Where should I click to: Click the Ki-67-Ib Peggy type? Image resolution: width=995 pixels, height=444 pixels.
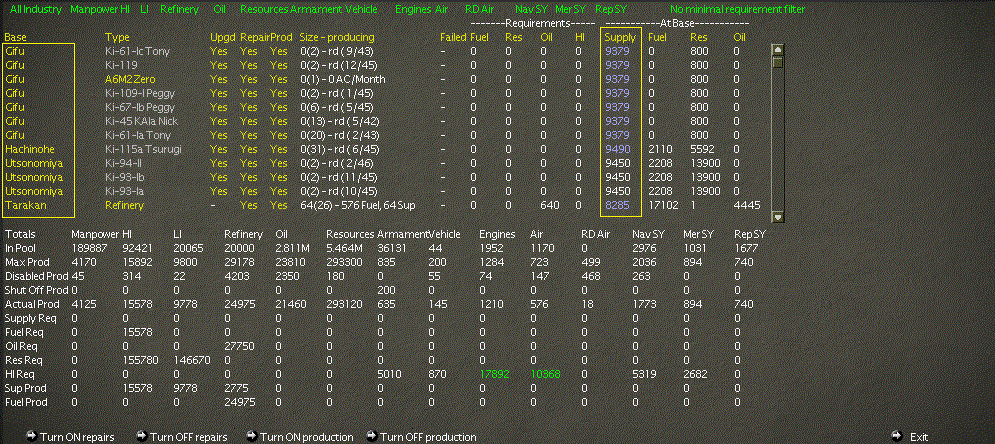pos(140,107)
